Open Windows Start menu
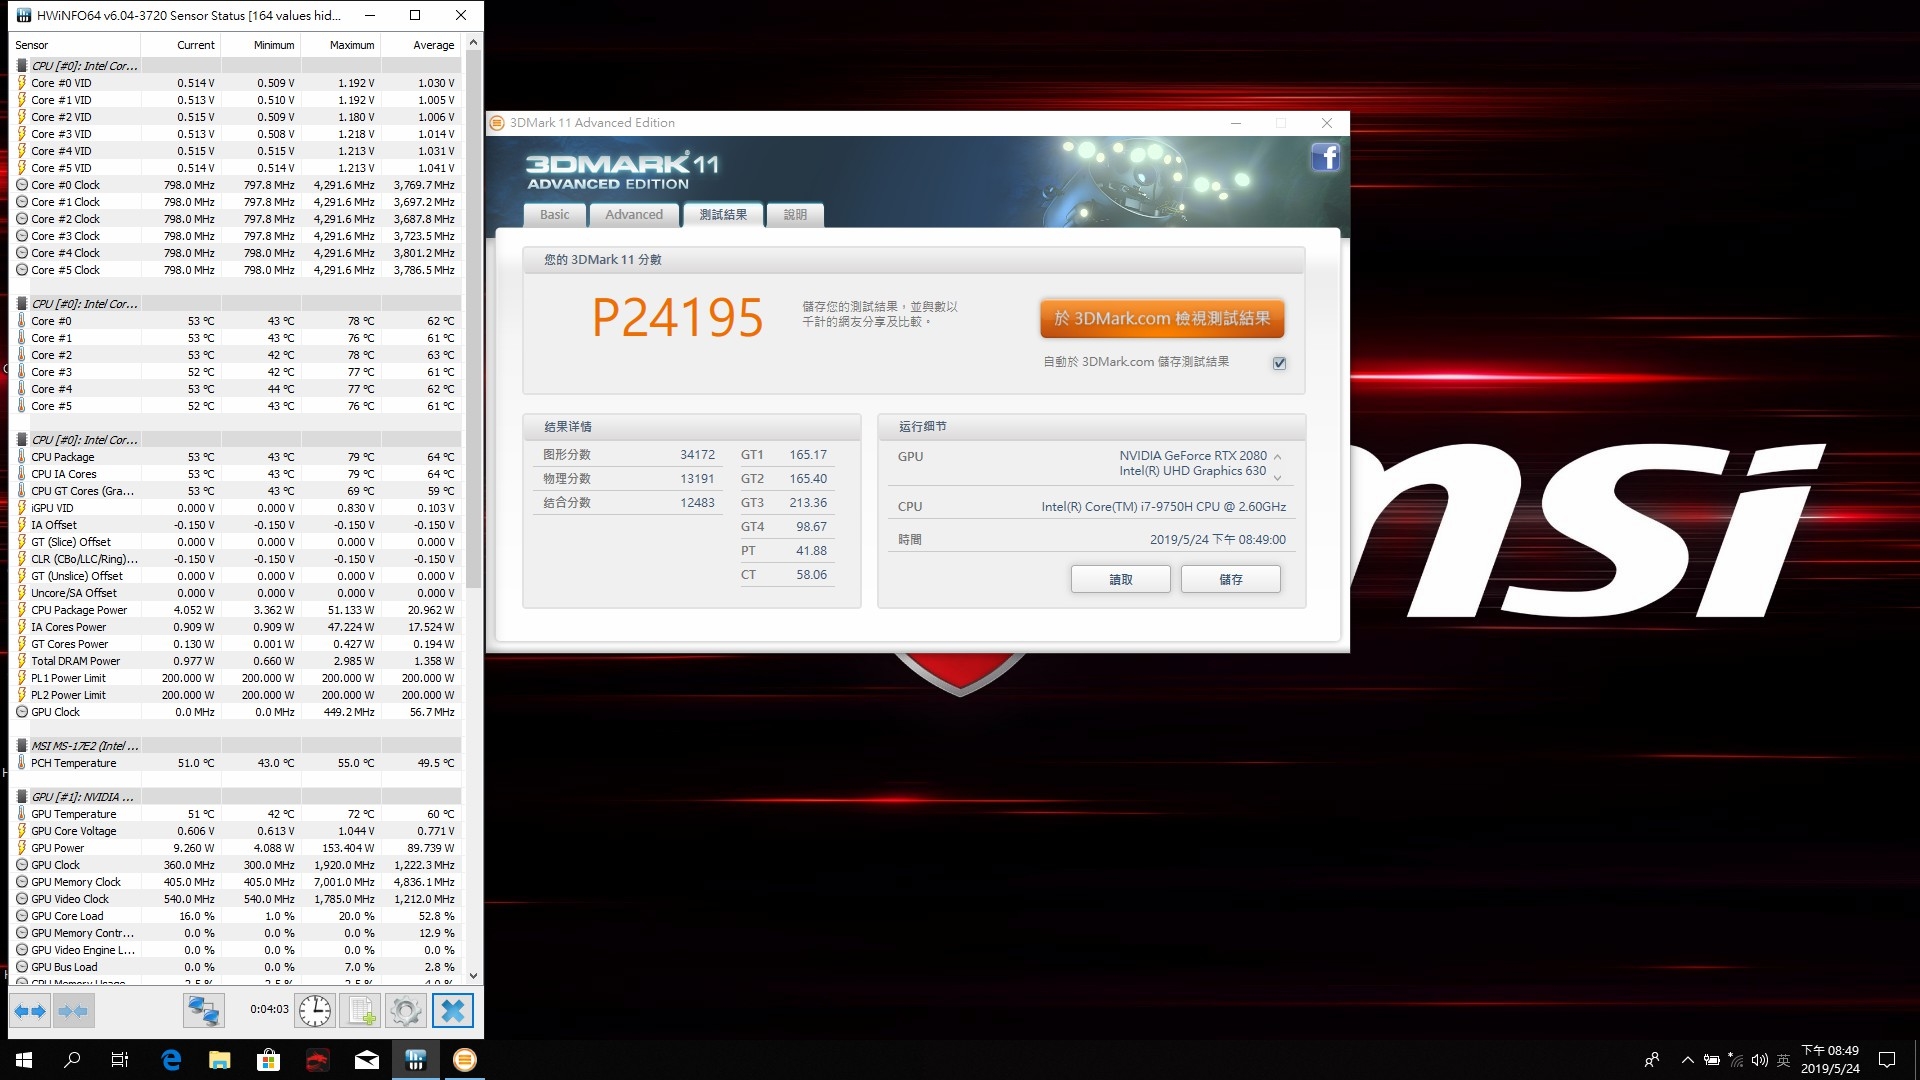Screen dimensions: 1920x1080 click(24, 1060)
